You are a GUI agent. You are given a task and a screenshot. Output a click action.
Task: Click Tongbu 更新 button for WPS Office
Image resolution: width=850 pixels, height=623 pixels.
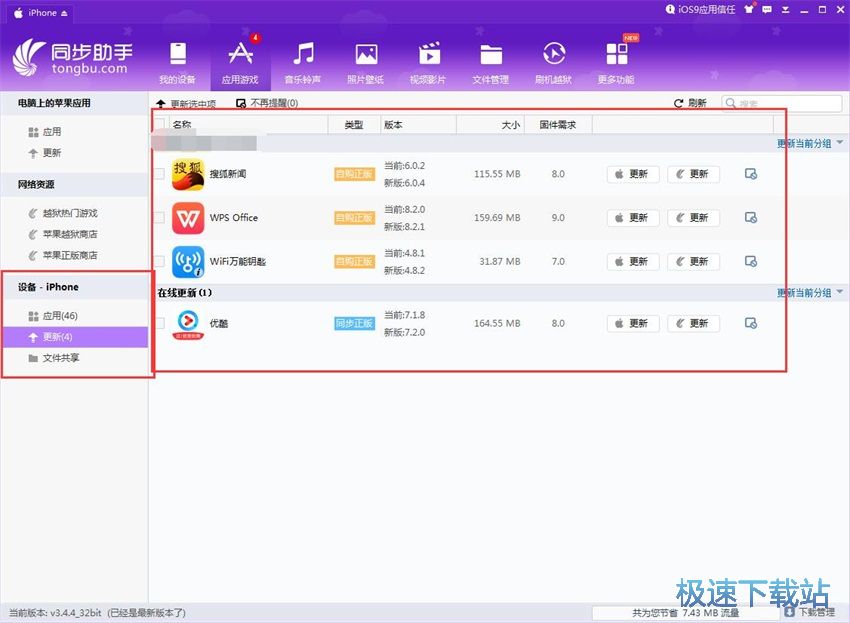pos(693,218)
